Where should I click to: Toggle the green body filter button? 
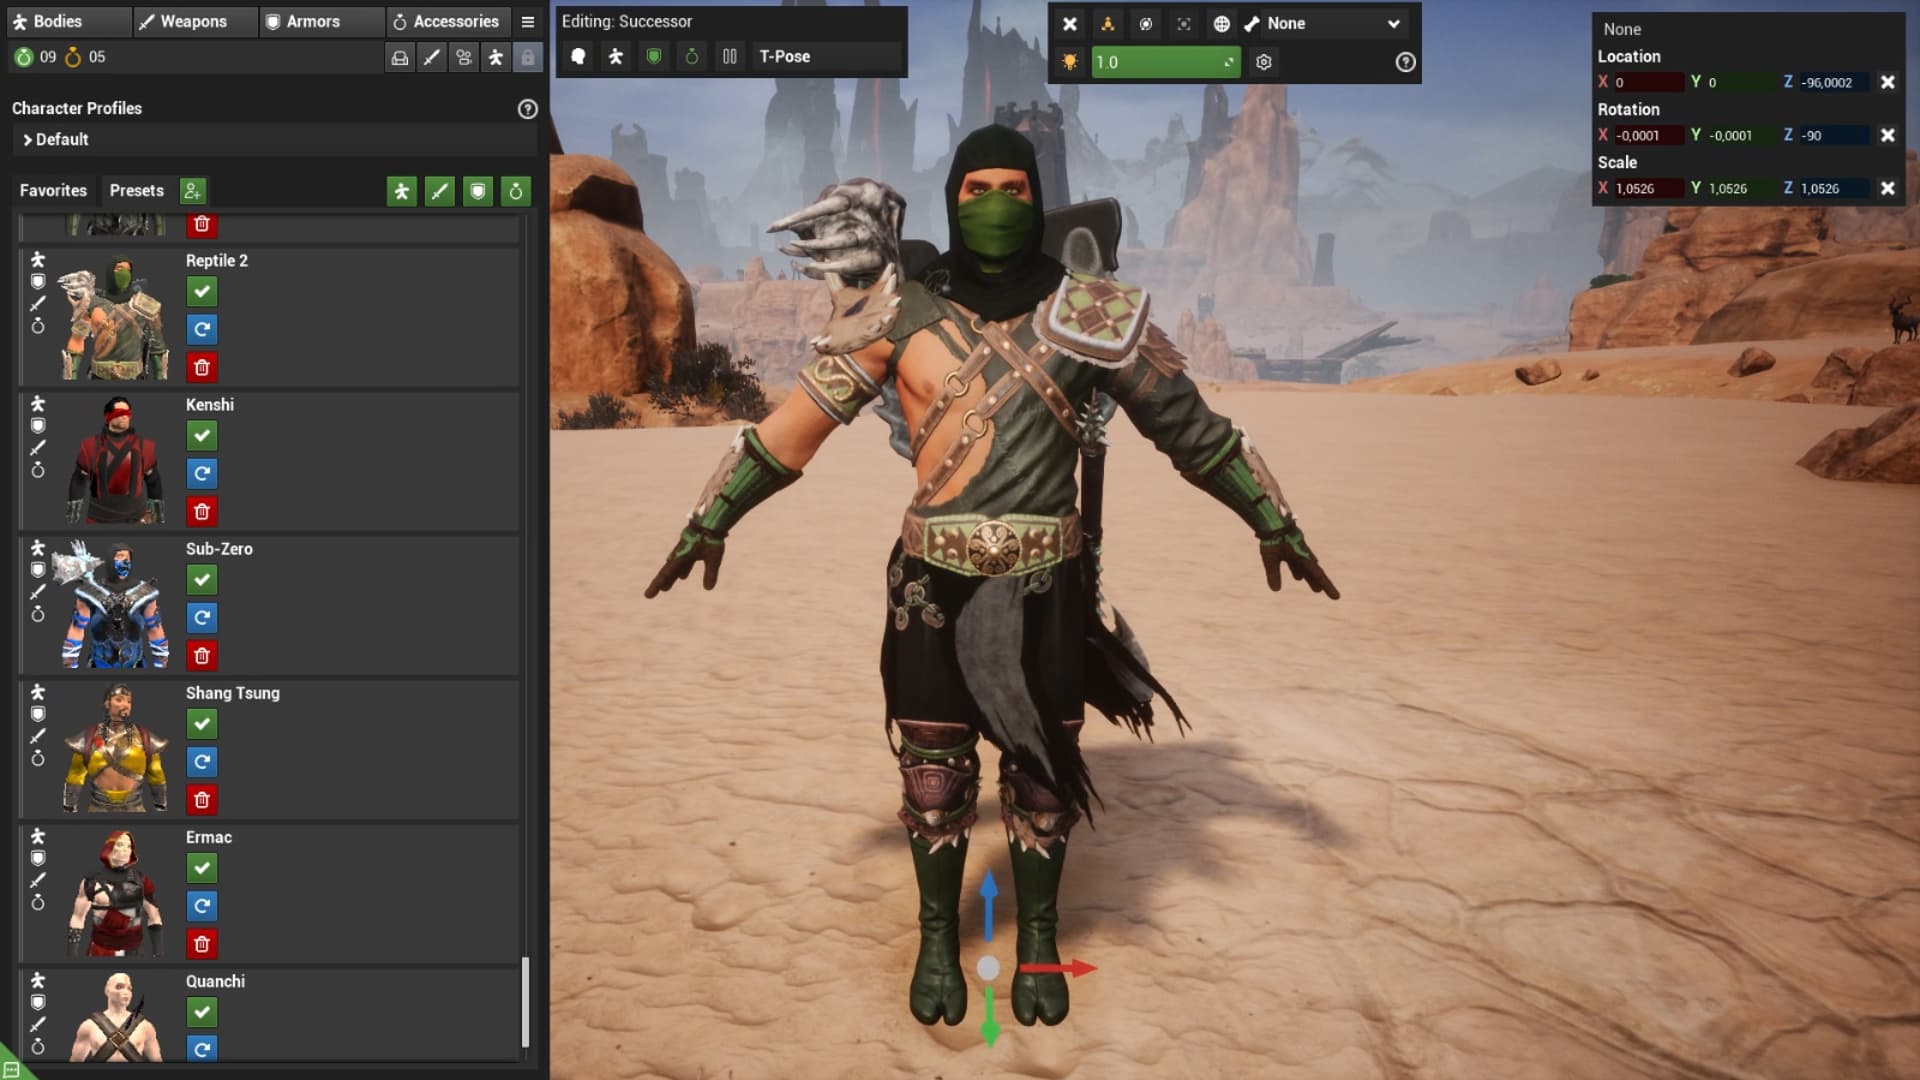point(402,191)
